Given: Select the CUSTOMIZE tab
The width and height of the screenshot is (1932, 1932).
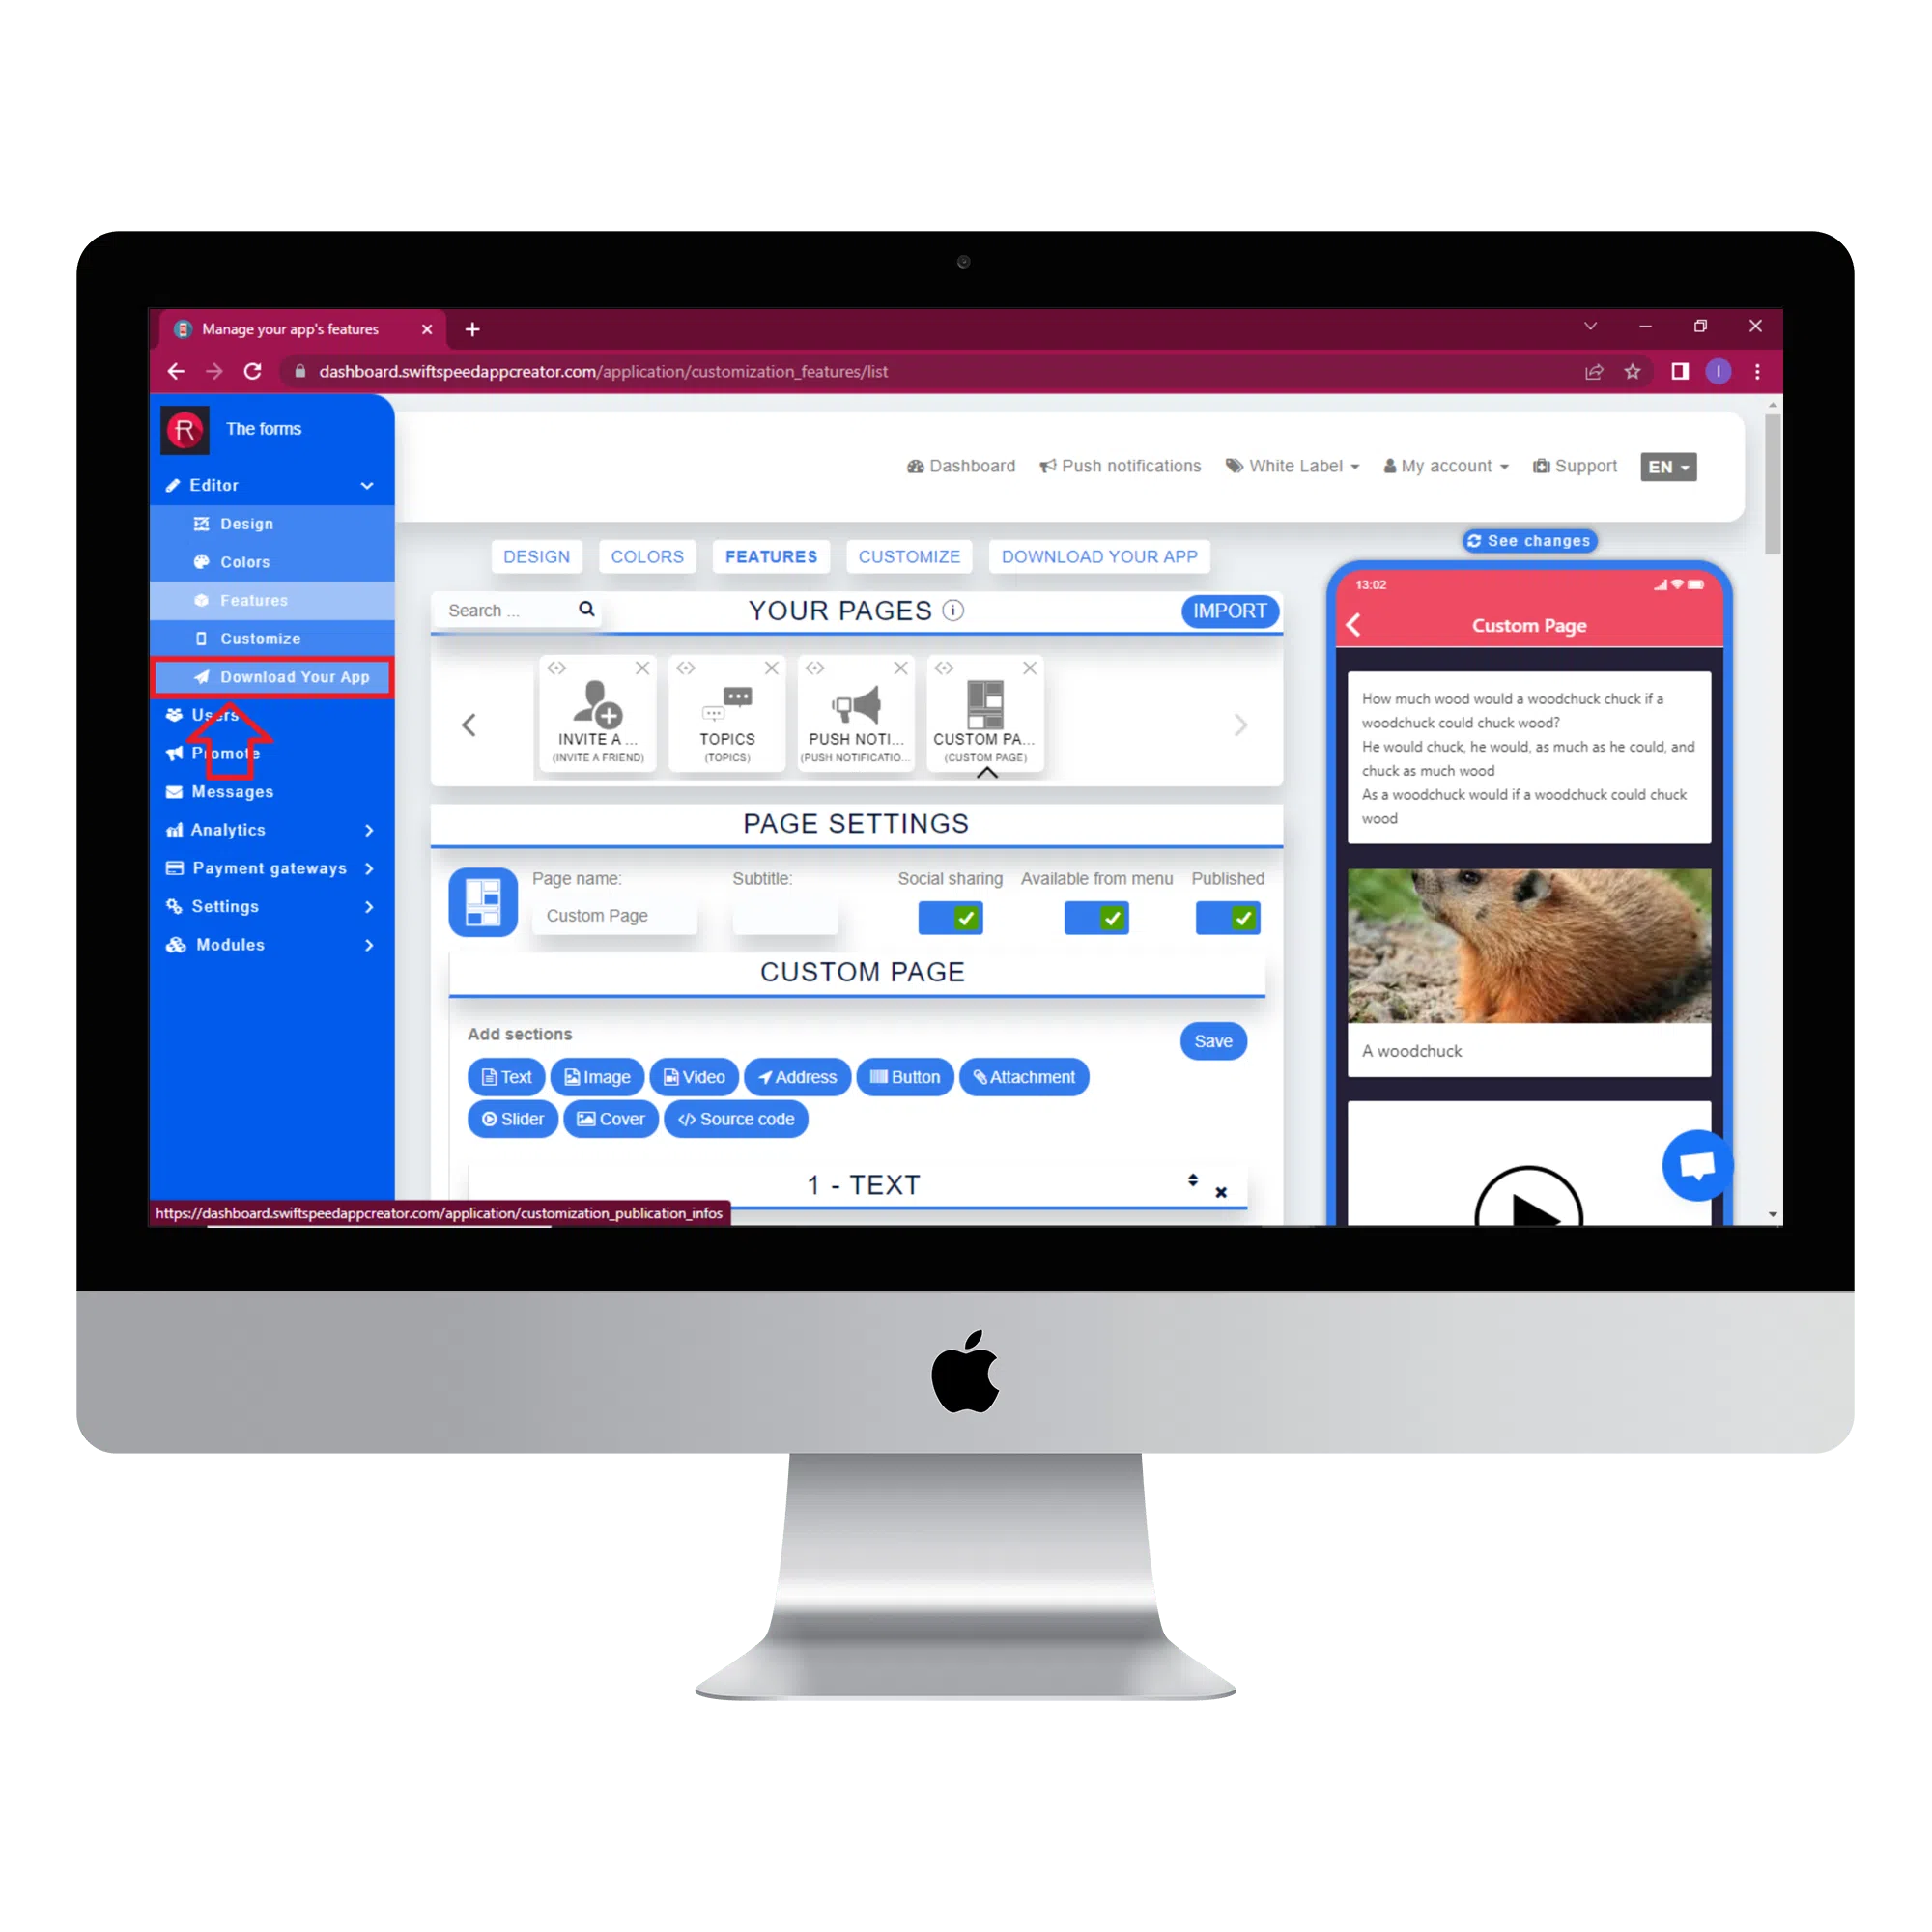Looking at the screenshot, I should pyautogui.click(x=909, y=555).
